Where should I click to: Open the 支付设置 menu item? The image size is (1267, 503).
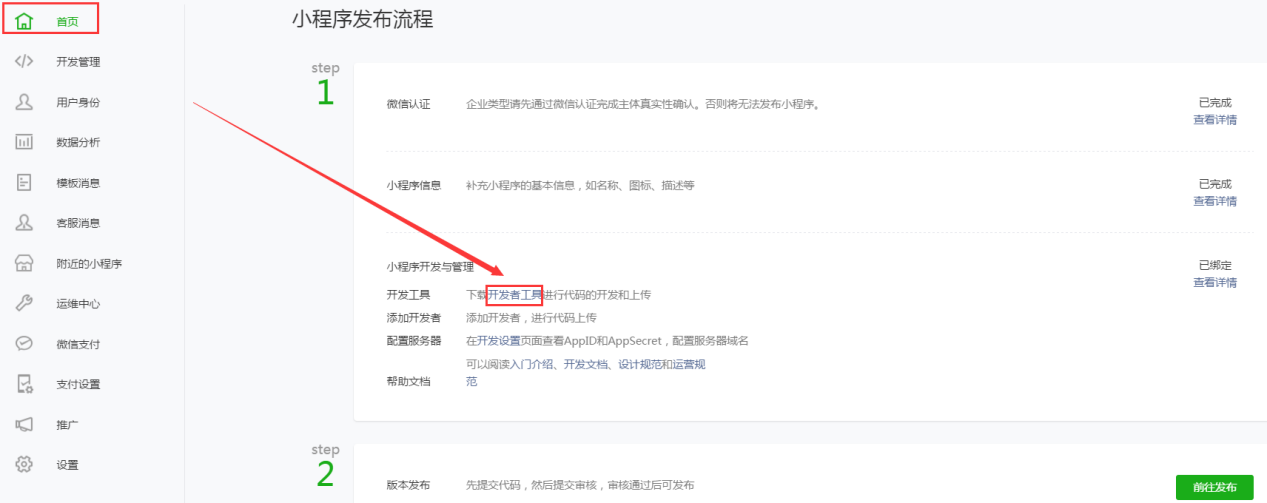[78, 385]
